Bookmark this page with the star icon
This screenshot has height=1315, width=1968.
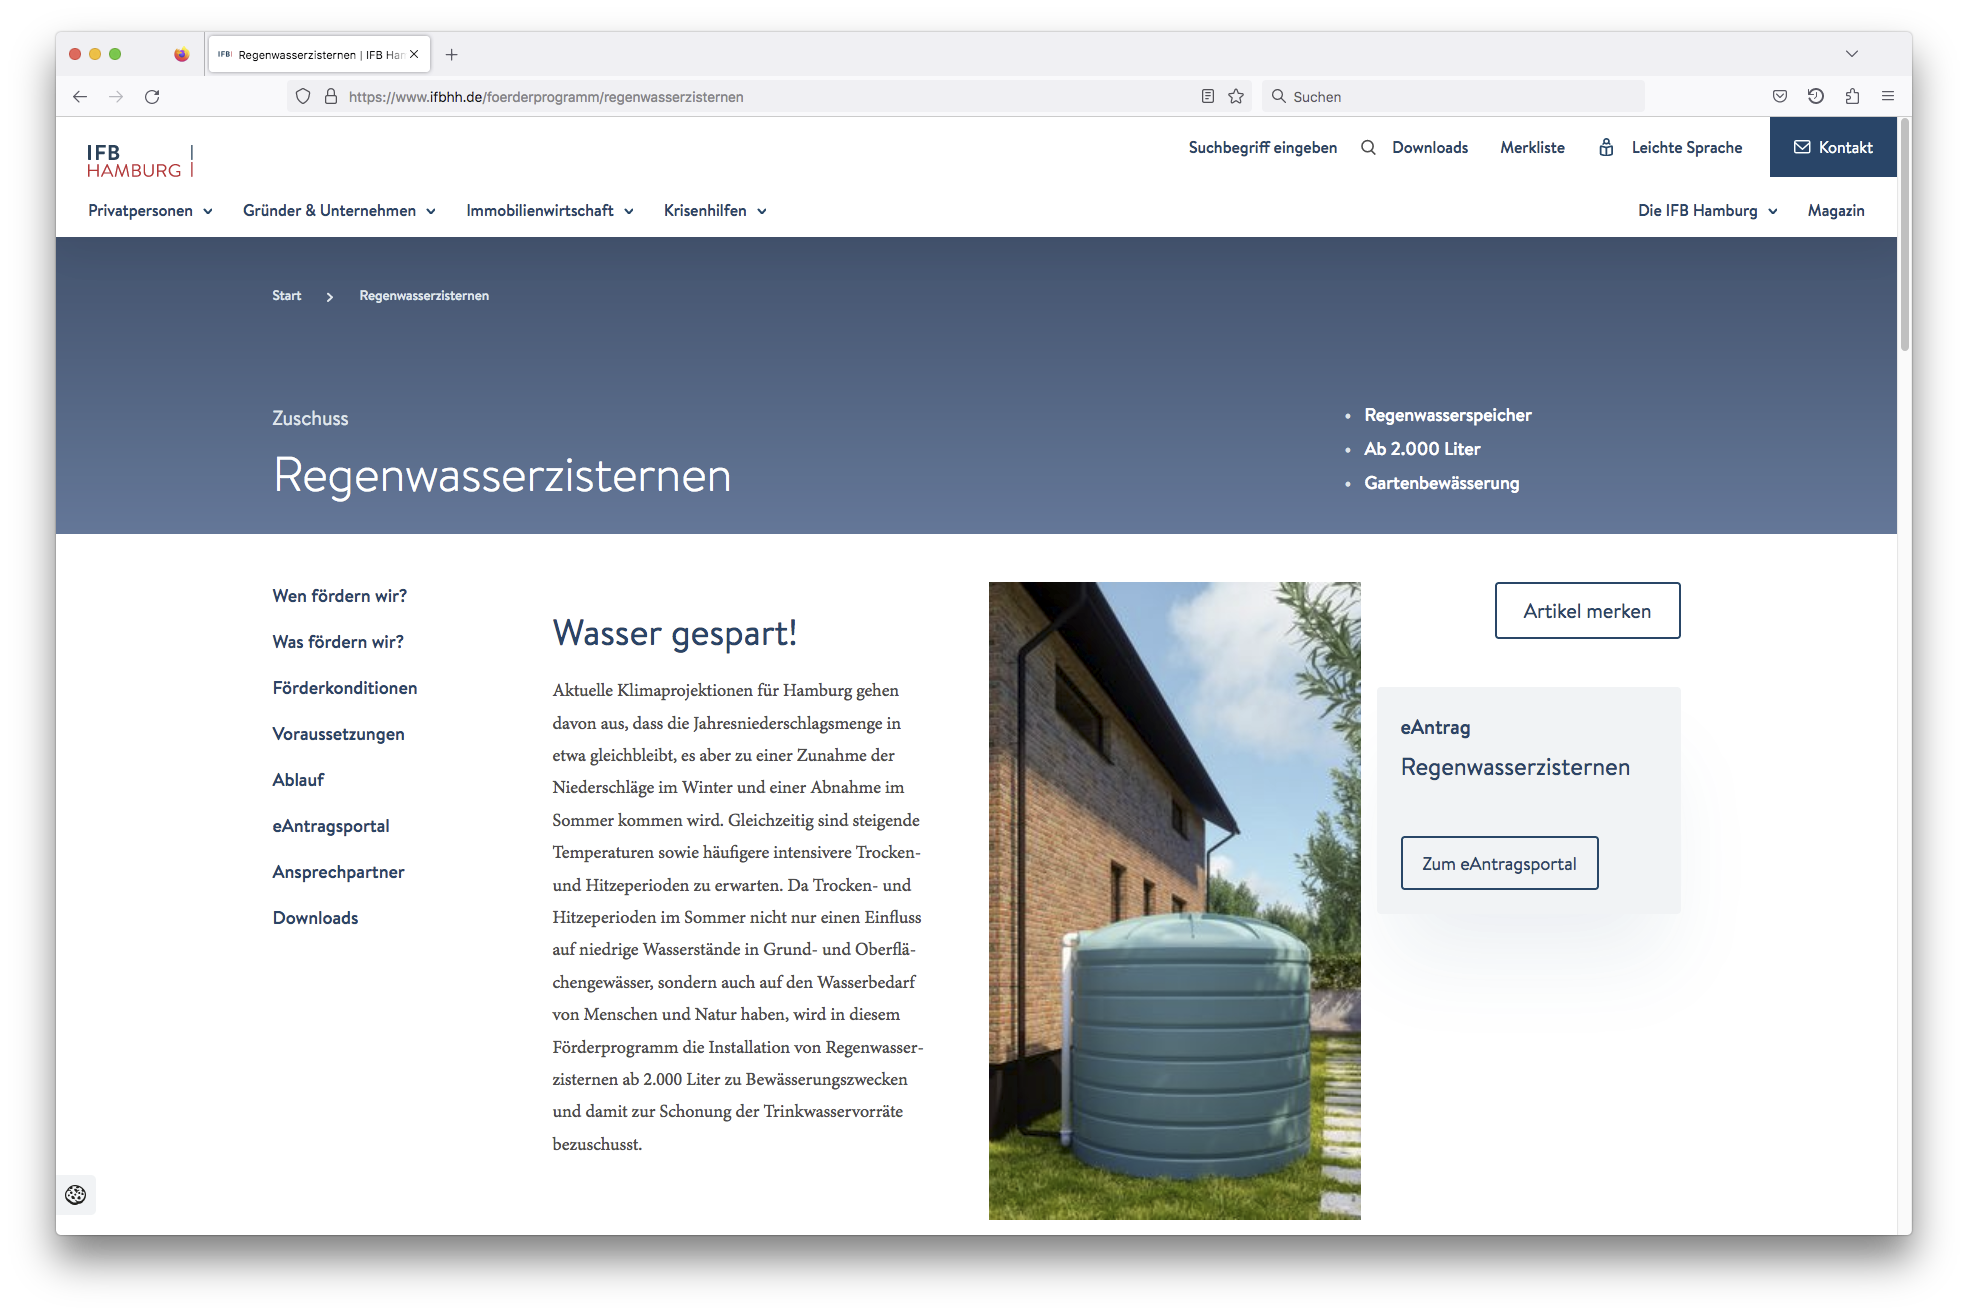pyautogui.click(x=1236, y=97)
